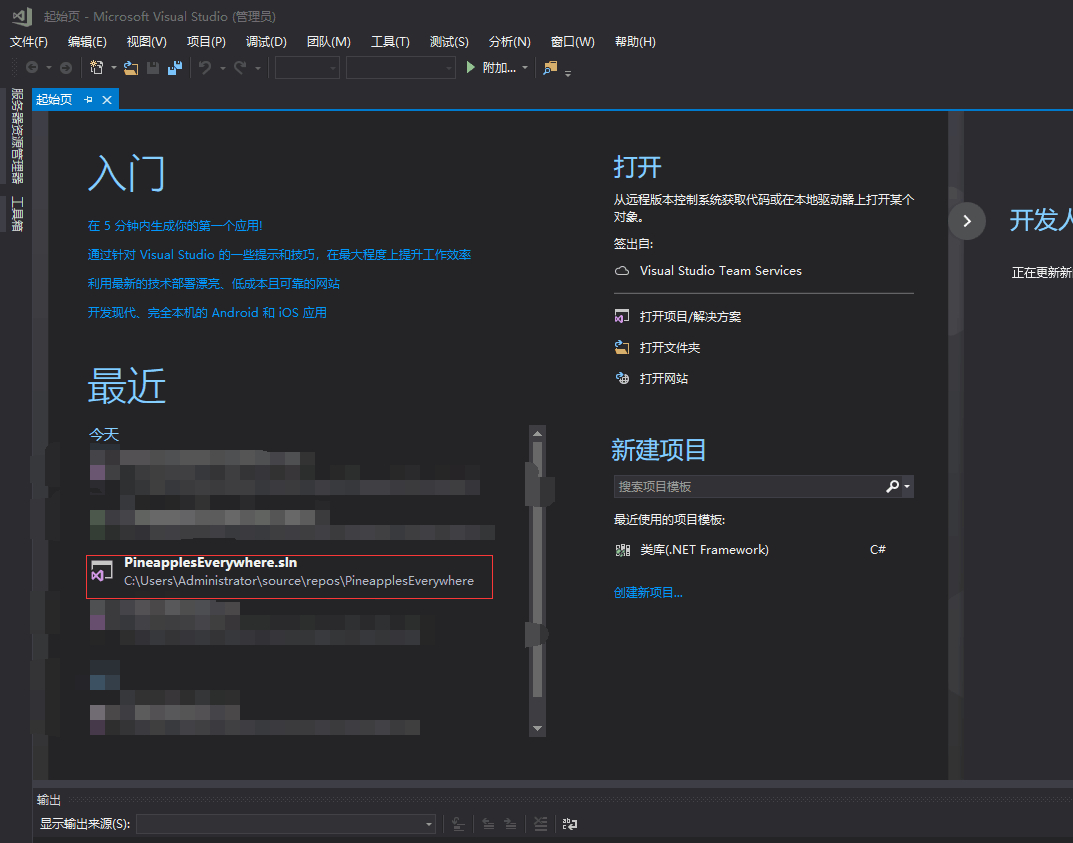Click the Save All toolbar icon
This screenshot has height=843, width=1073.
(x=175, y=67)
